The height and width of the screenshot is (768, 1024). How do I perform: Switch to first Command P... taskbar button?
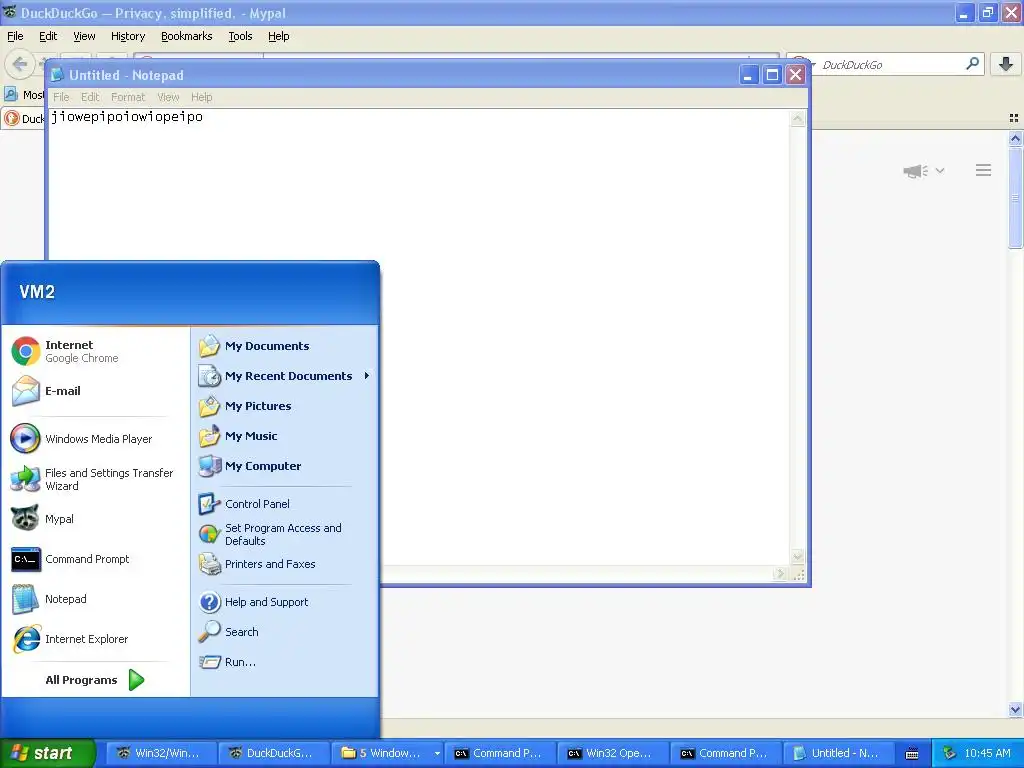point(498,754)
